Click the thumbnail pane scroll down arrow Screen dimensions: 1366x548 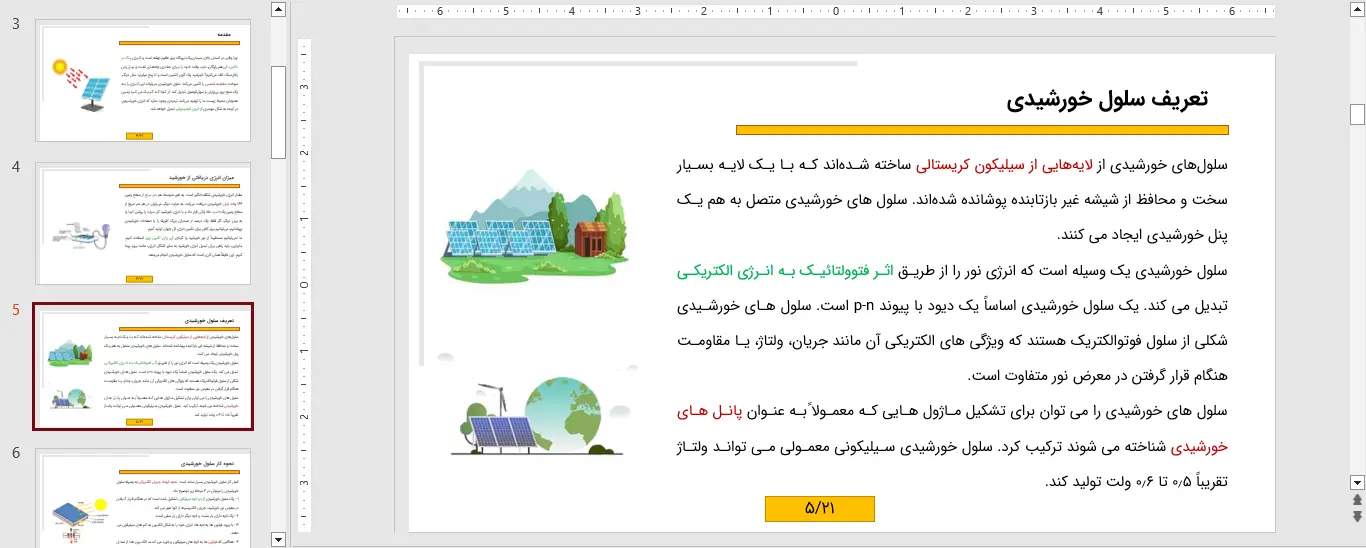pos(279,540)
